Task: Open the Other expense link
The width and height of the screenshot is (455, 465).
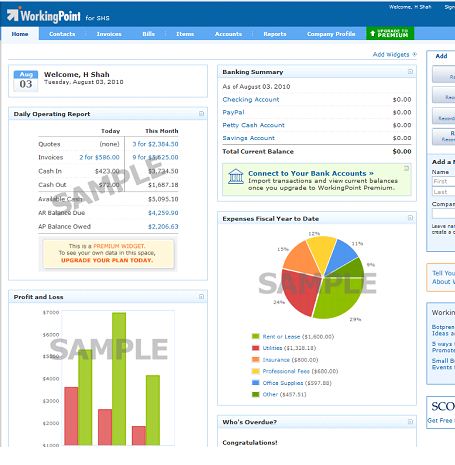Action: tap(270, 394)
